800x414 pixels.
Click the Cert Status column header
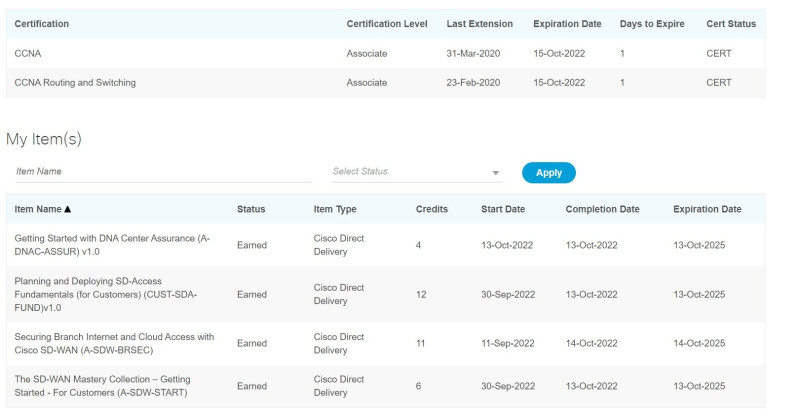731,24
